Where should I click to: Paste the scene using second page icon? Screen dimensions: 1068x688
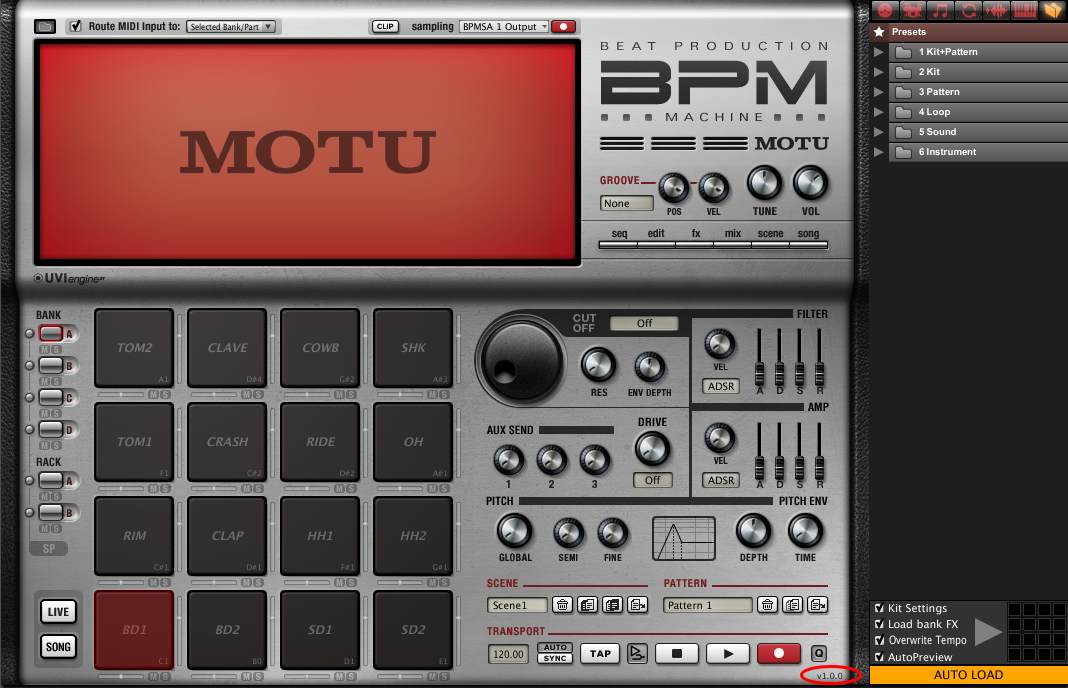tap(612, 605)
